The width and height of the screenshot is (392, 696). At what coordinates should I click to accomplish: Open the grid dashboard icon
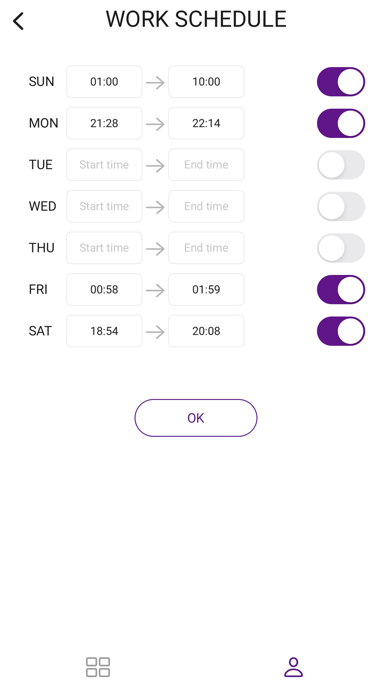(x=98, y=667)
